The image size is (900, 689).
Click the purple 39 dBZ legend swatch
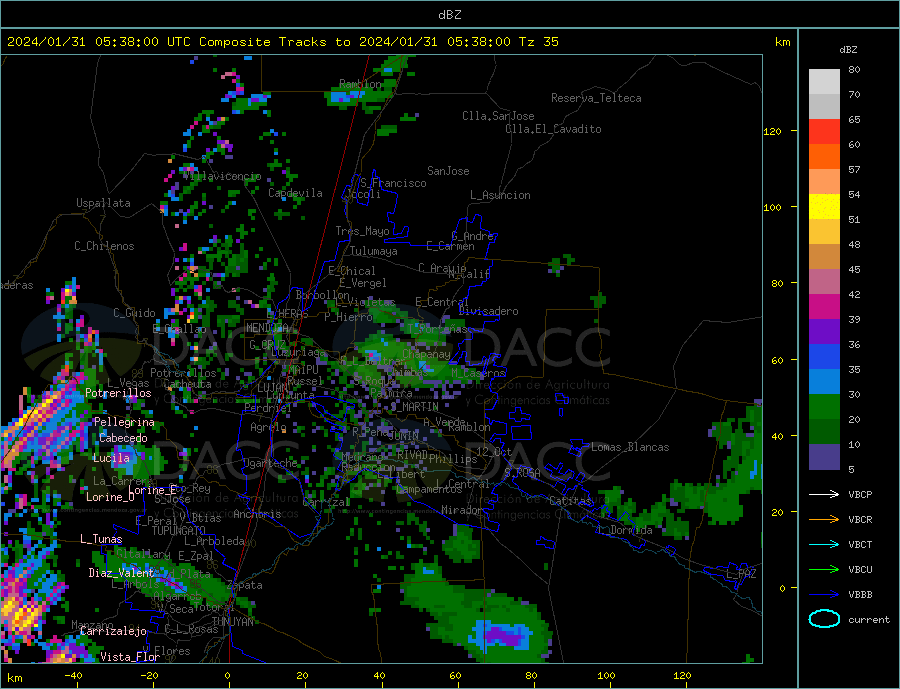[824, 332]
